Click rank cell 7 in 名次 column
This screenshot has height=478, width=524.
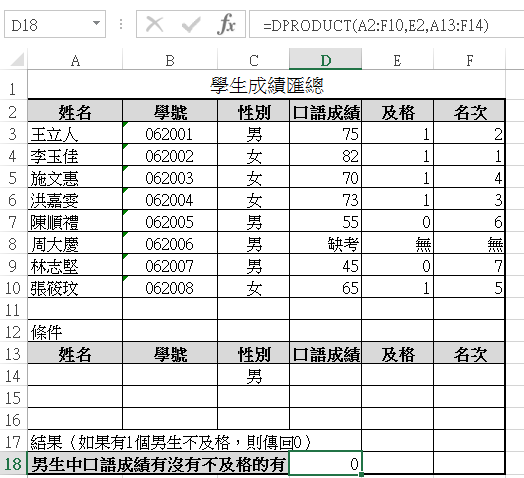pyautogui.click(x=470, y=266)
